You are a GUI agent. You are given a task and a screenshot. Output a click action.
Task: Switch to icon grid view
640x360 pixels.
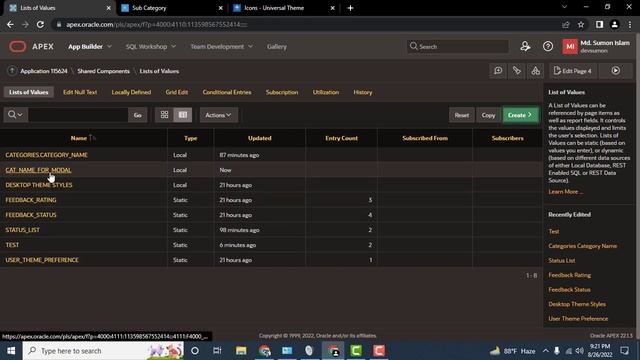(x=164, y=115)
